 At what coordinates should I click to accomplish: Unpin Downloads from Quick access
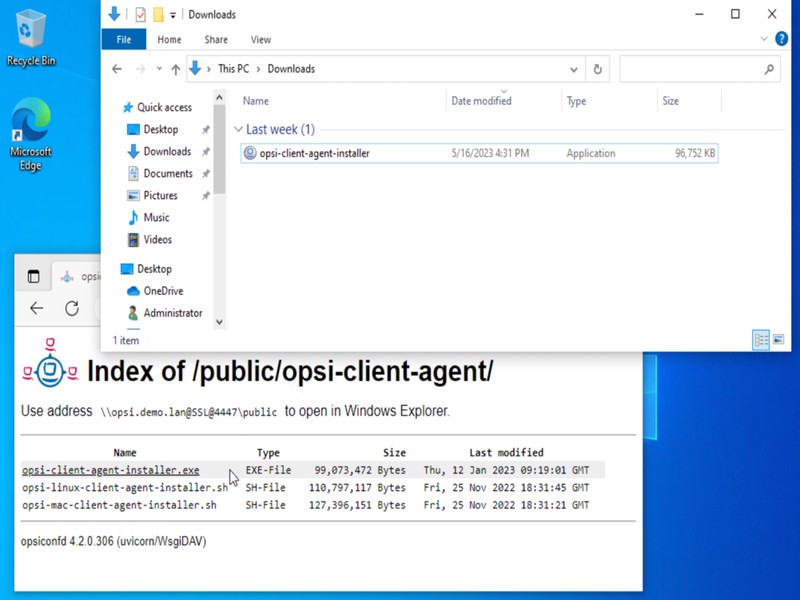point(204,151)
